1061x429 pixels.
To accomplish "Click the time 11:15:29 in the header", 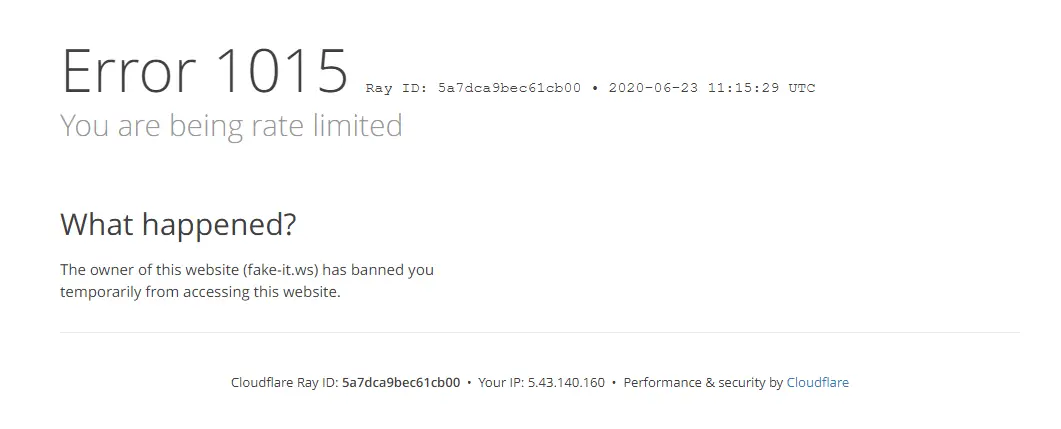I will pyautogui.click(x=744, y=88).
